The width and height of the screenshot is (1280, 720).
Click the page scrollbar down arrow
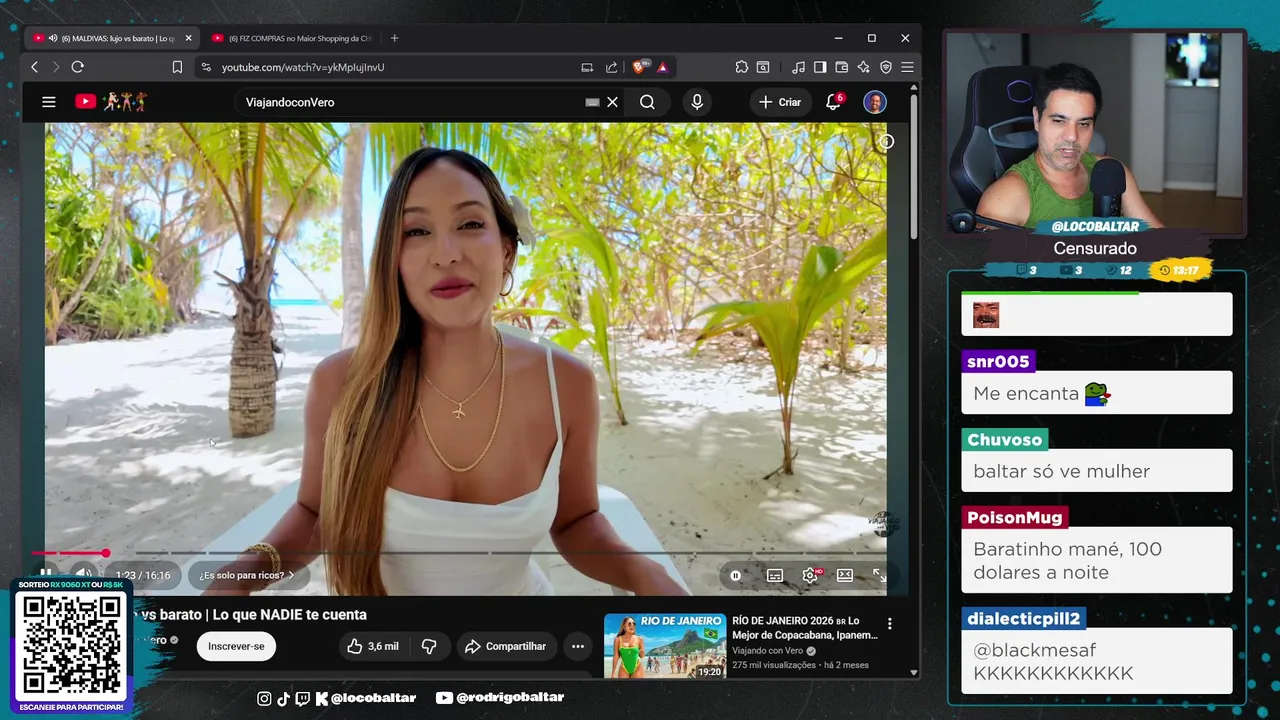click(x=914, y=673)
